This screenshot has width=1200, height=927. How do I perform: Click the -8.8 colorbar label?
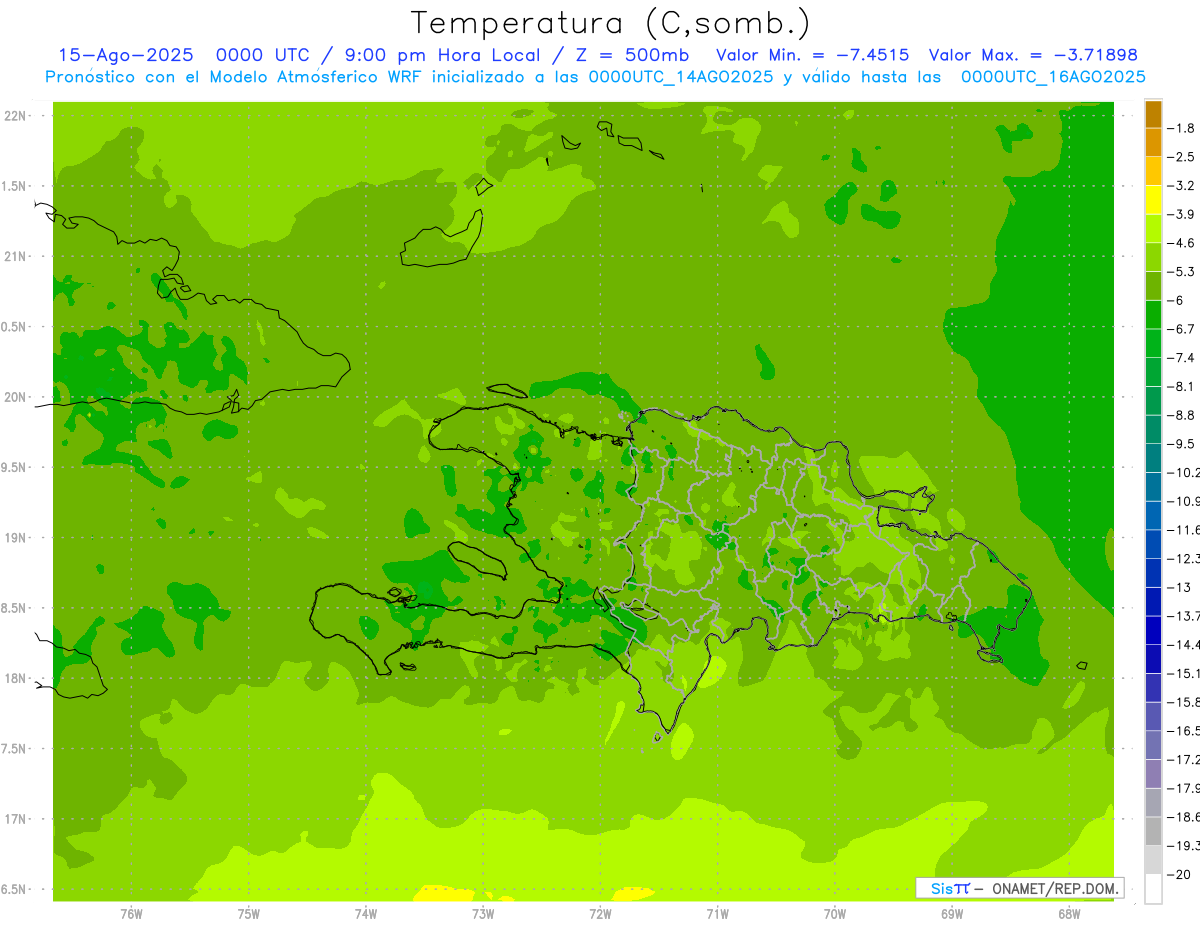click(1180, 415)
